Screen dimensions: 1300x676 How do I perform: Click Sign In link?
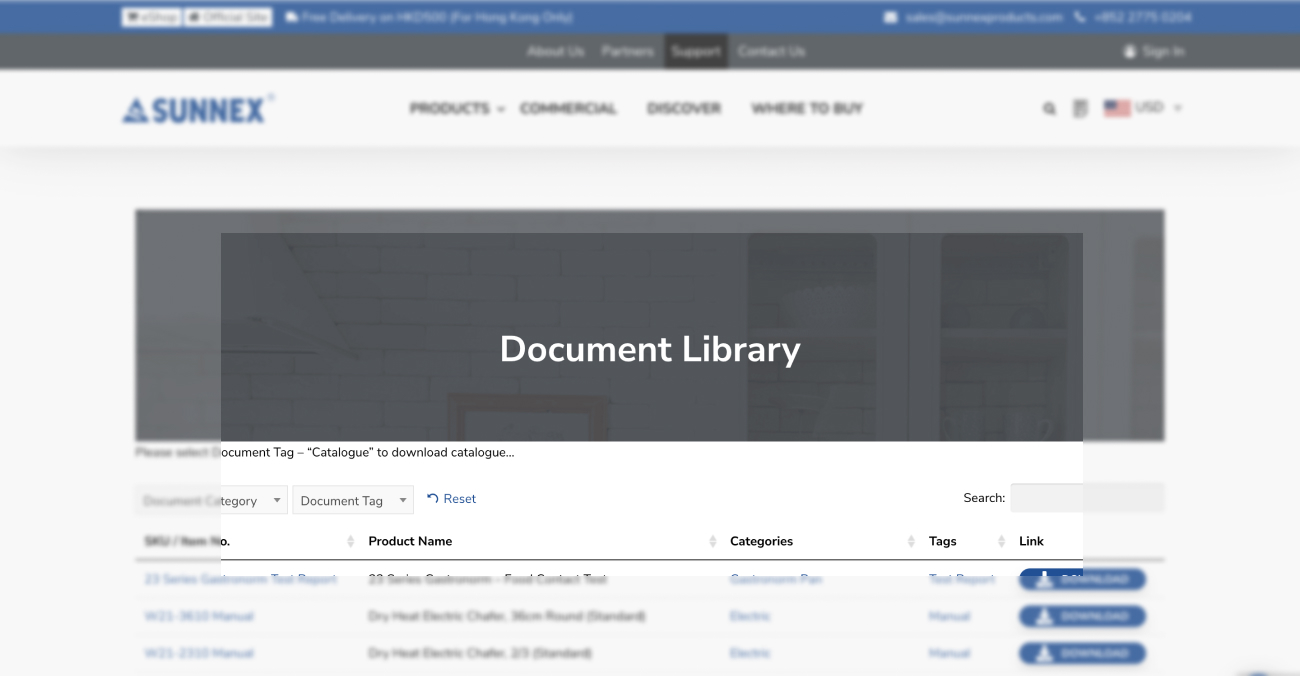coord(1154,51)
